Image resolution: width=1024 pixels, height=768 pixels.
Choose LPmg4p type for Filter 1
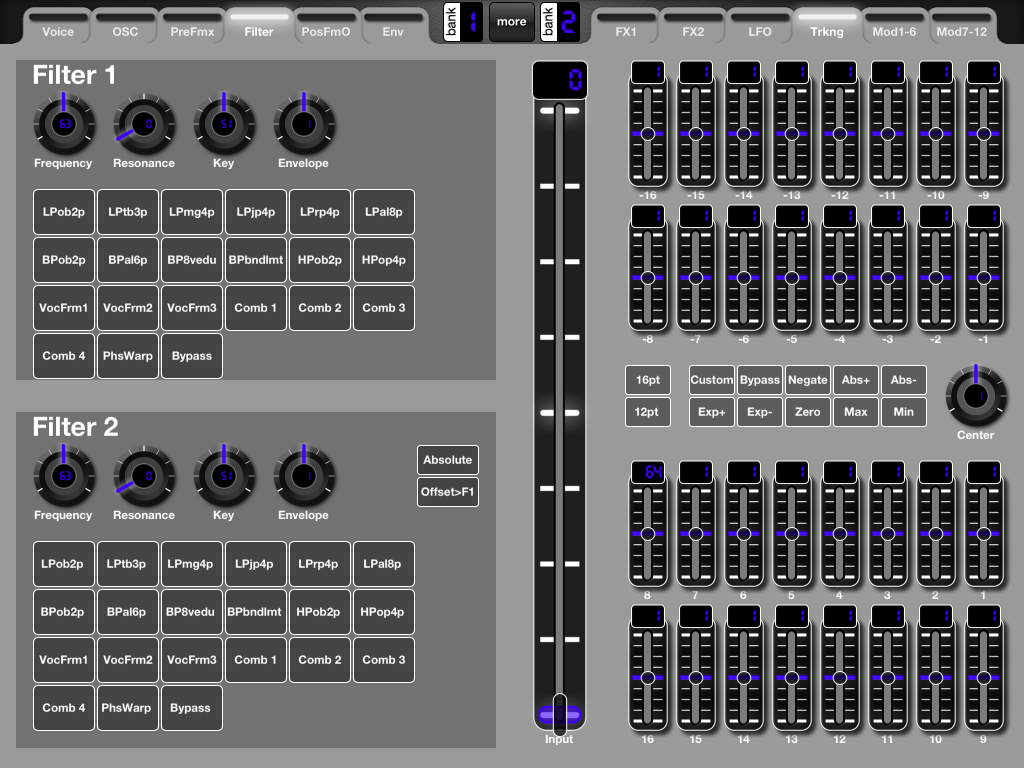192,212
